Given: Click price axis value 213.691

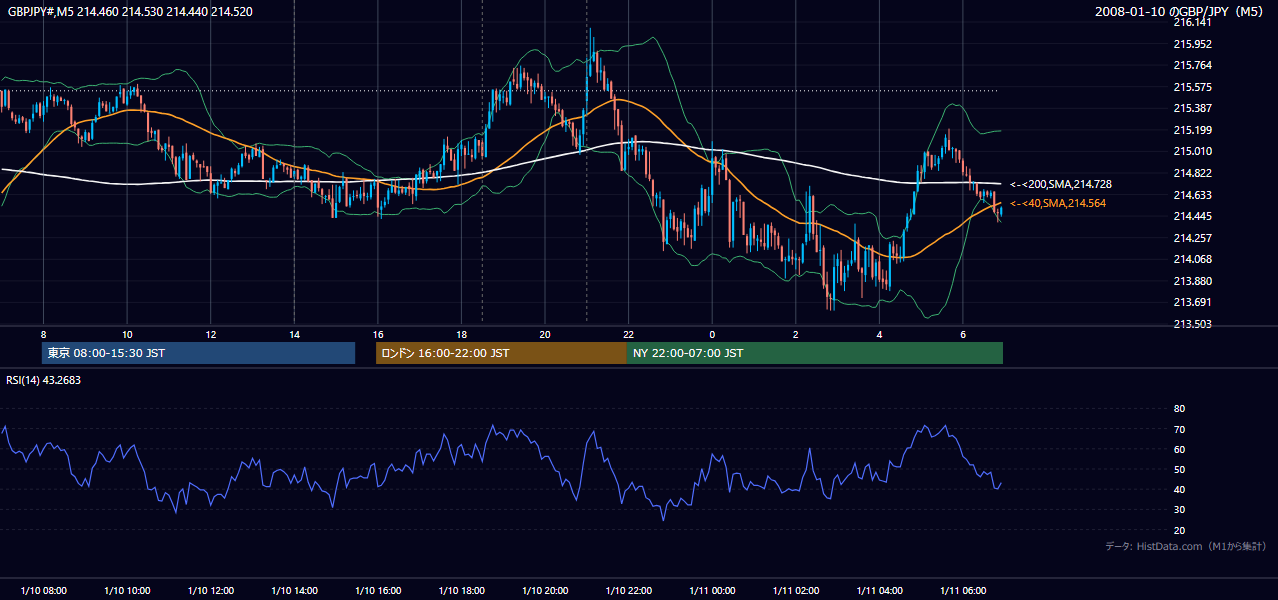Looking at the screenshot, I should 1192,302.
